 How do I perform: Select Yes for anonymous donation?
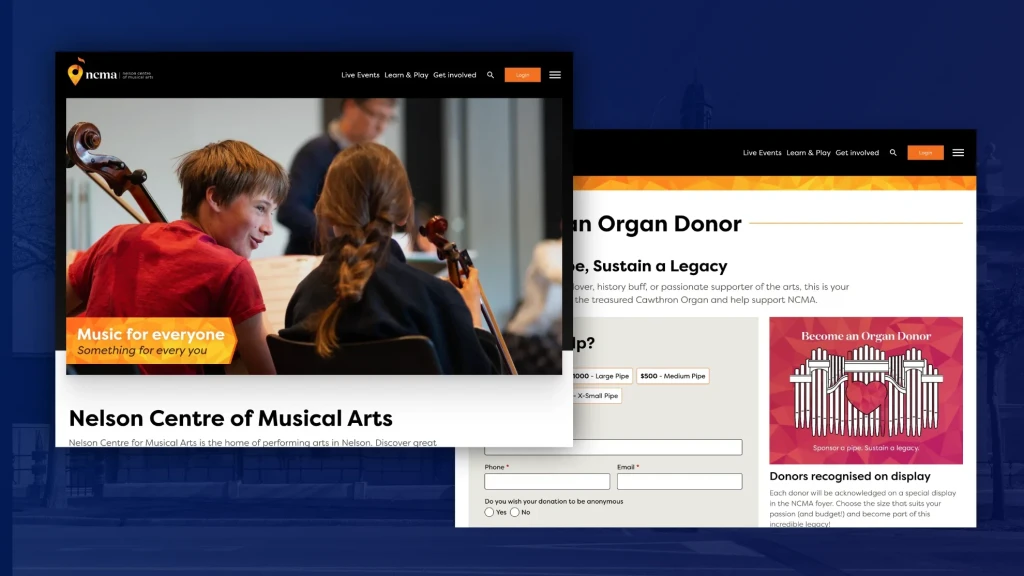click(490, 512)
